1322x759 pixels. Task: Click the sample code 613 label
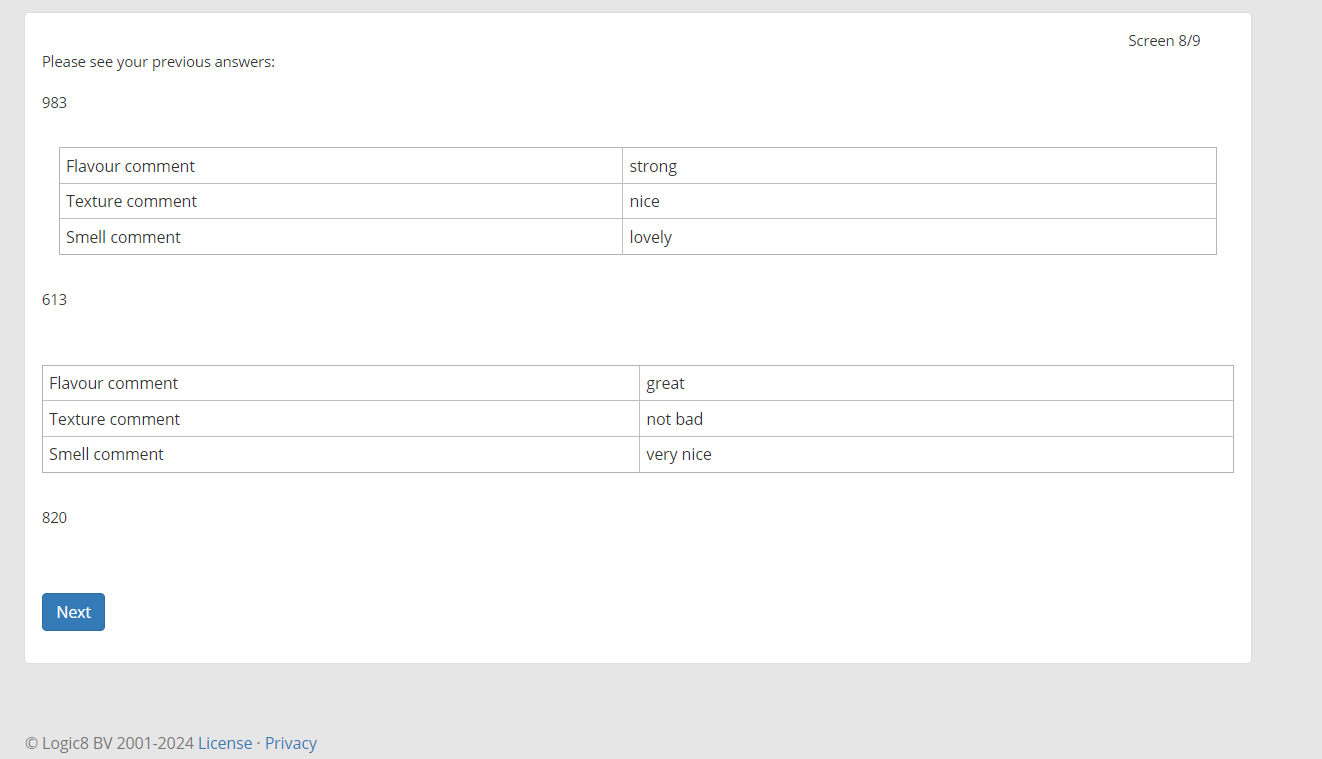click(x=55, y=299)
